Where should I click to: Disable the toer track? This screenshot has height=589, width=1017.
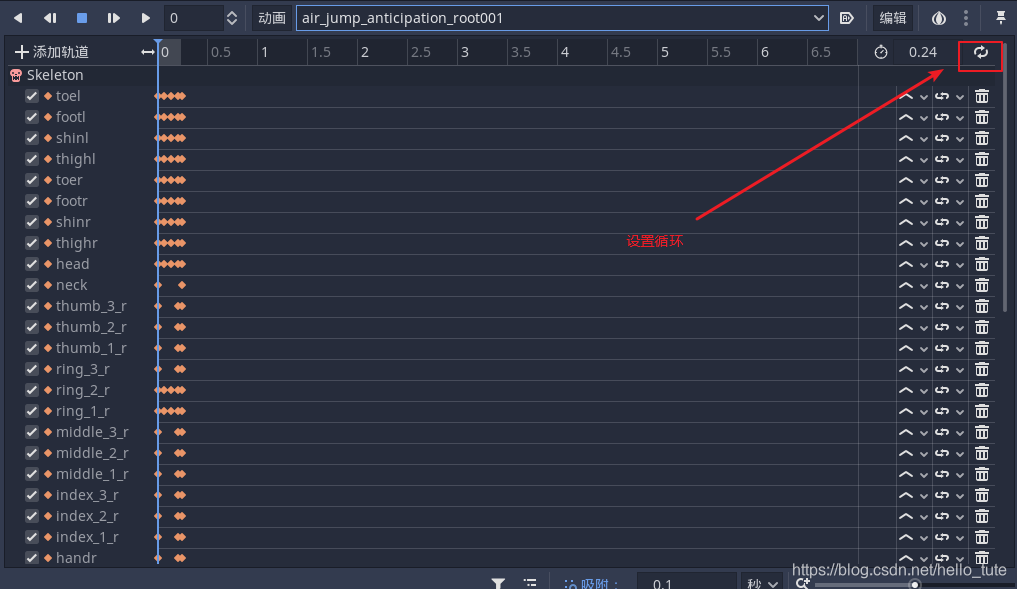pyautogui.click(x=32, y=180)
